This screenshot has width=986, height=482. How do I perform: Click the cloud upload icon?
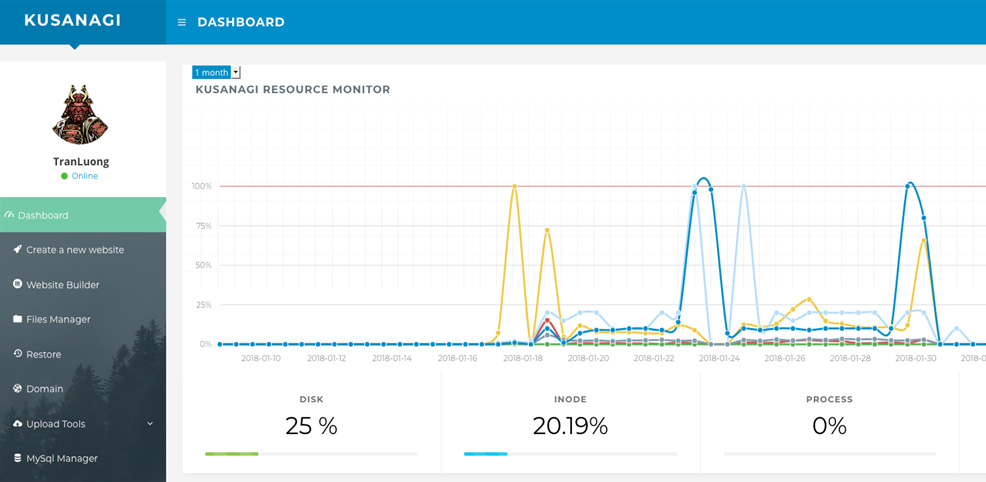[x=18, y=424]
